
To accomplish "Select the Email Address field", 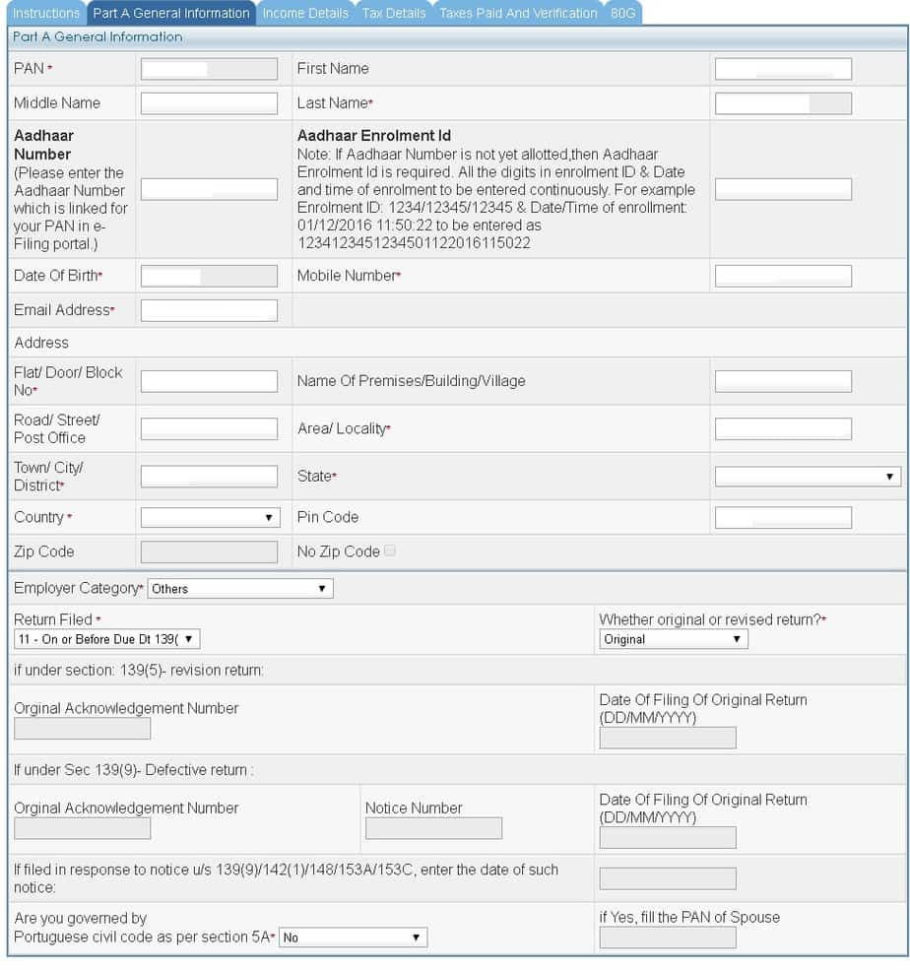I will 209,310.
